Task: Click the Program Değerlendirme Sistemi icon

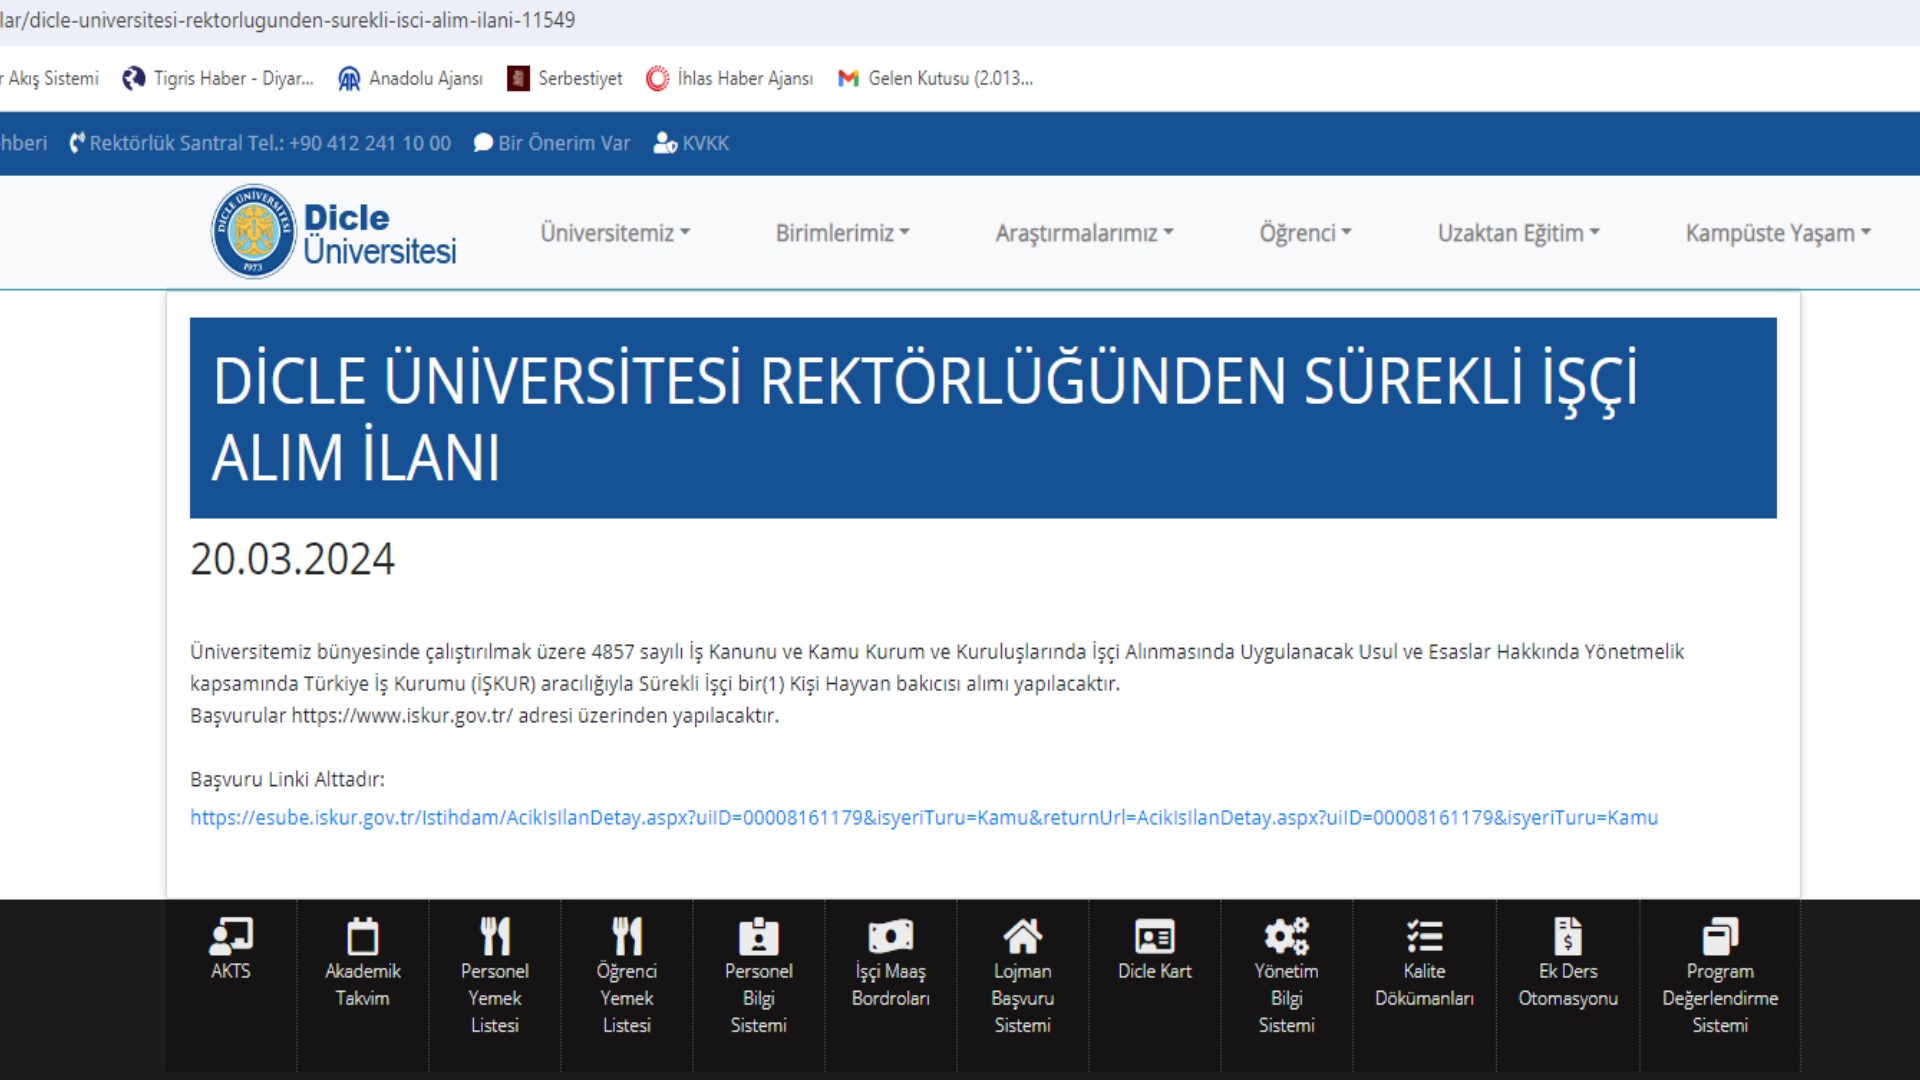Action: tap(1720, 937)
